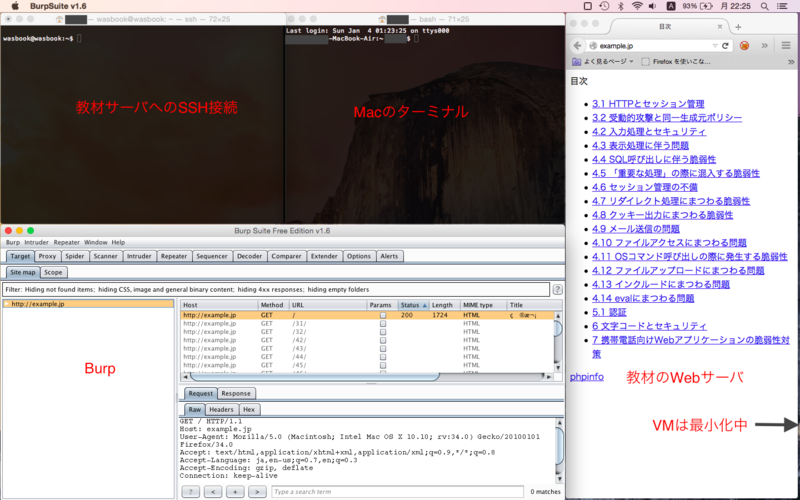800x500 pixels.
Task: Open link 4.4 SQL呼び出しに伴う脆弱性
Action: pos(654,160)
